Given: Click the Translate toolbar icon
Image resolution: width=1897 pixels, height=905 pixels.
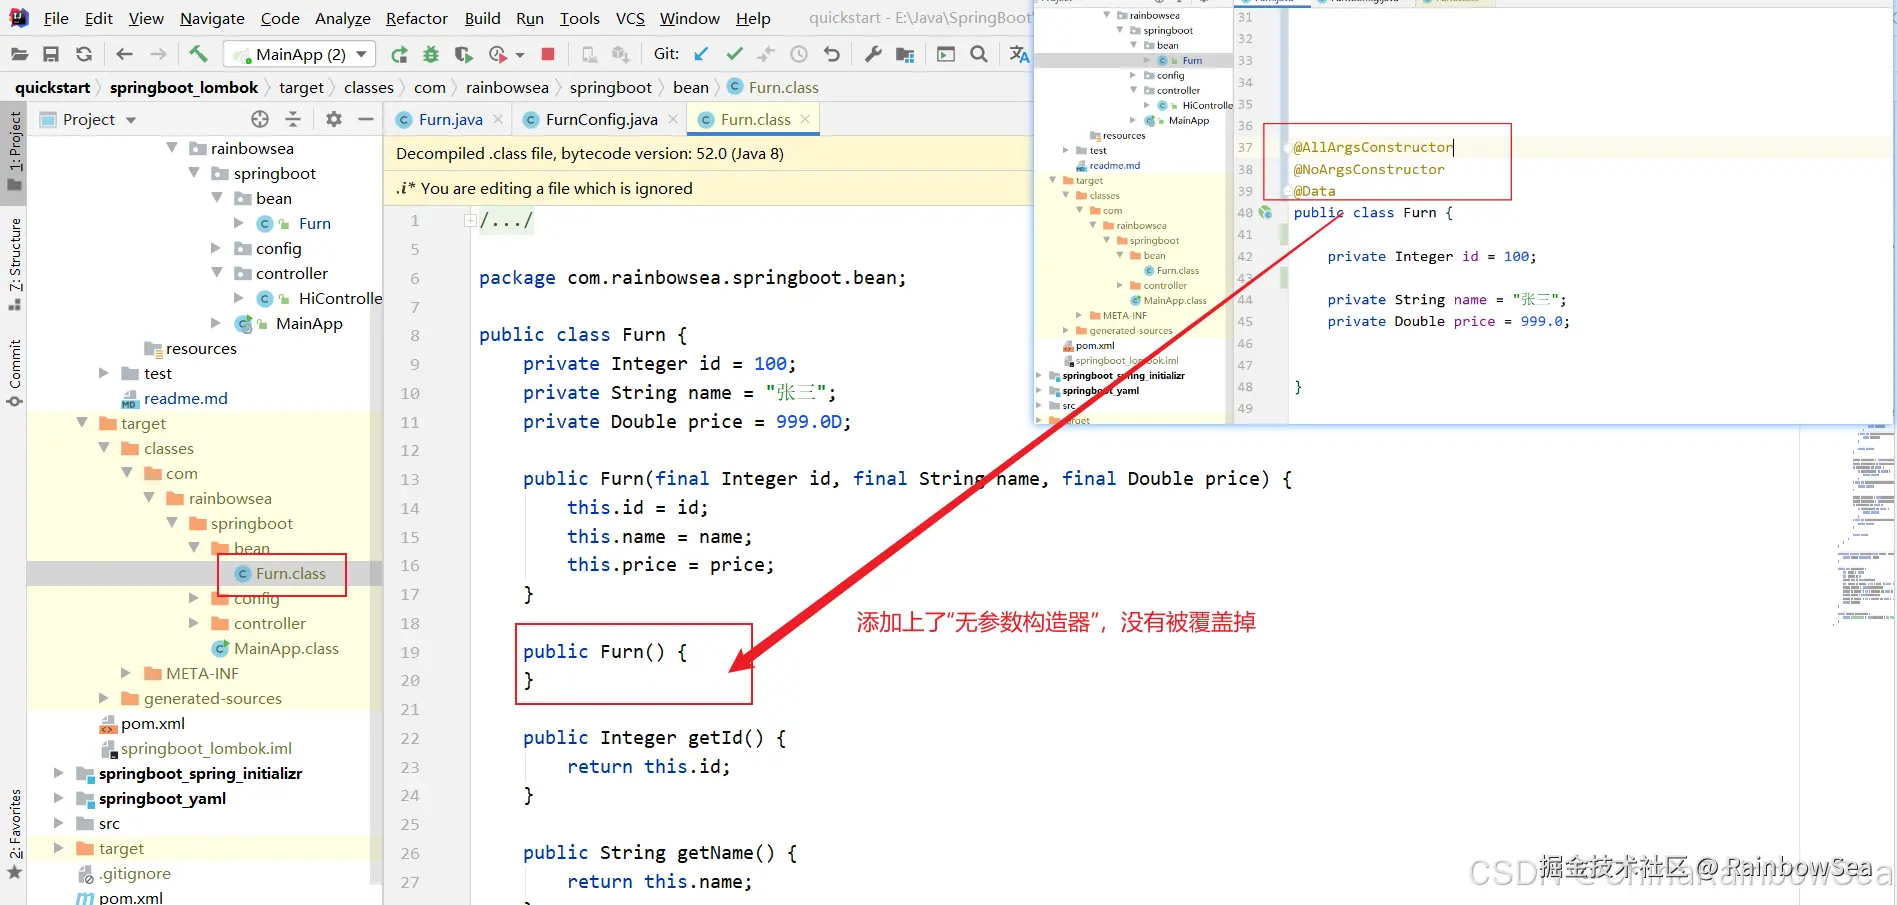Looking at the screenshot, I should click(1019, 54).
